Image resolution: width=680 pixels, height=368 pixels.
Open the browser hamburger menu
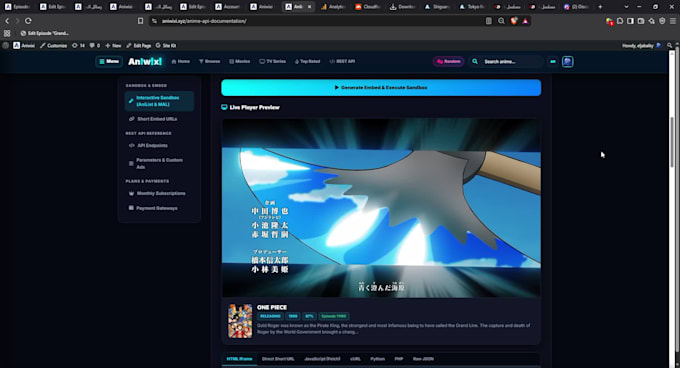[x=673, y=21]
